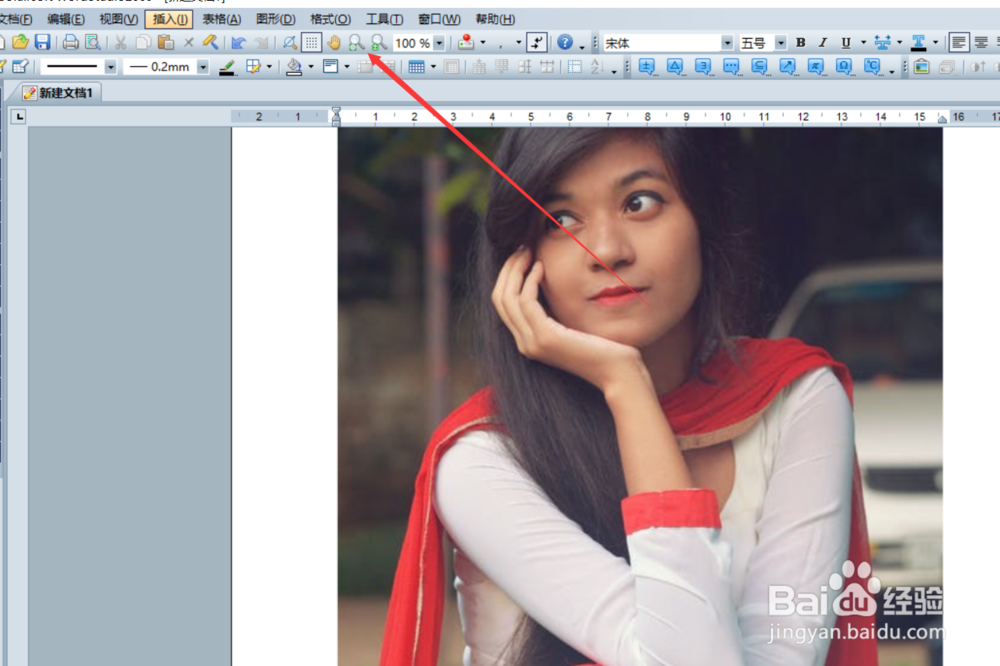This screenshot has height=666, width=1000.
Task: Insert Omega Greek letter symbol bubble
Action: tap(844, 67)
